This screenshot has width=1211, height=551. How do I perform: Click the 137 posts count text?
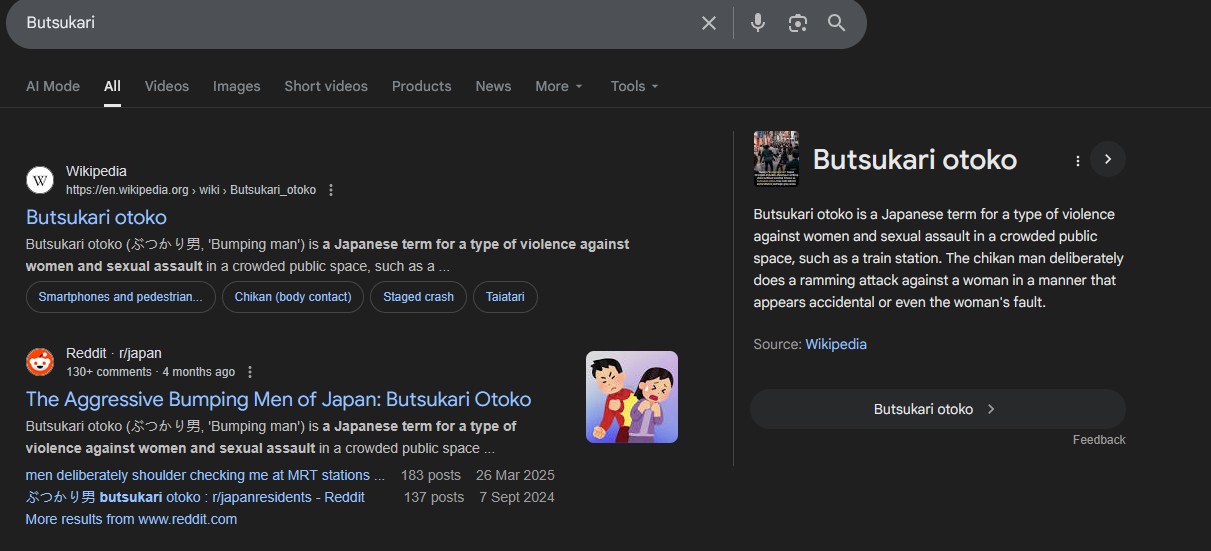(434, 497)
